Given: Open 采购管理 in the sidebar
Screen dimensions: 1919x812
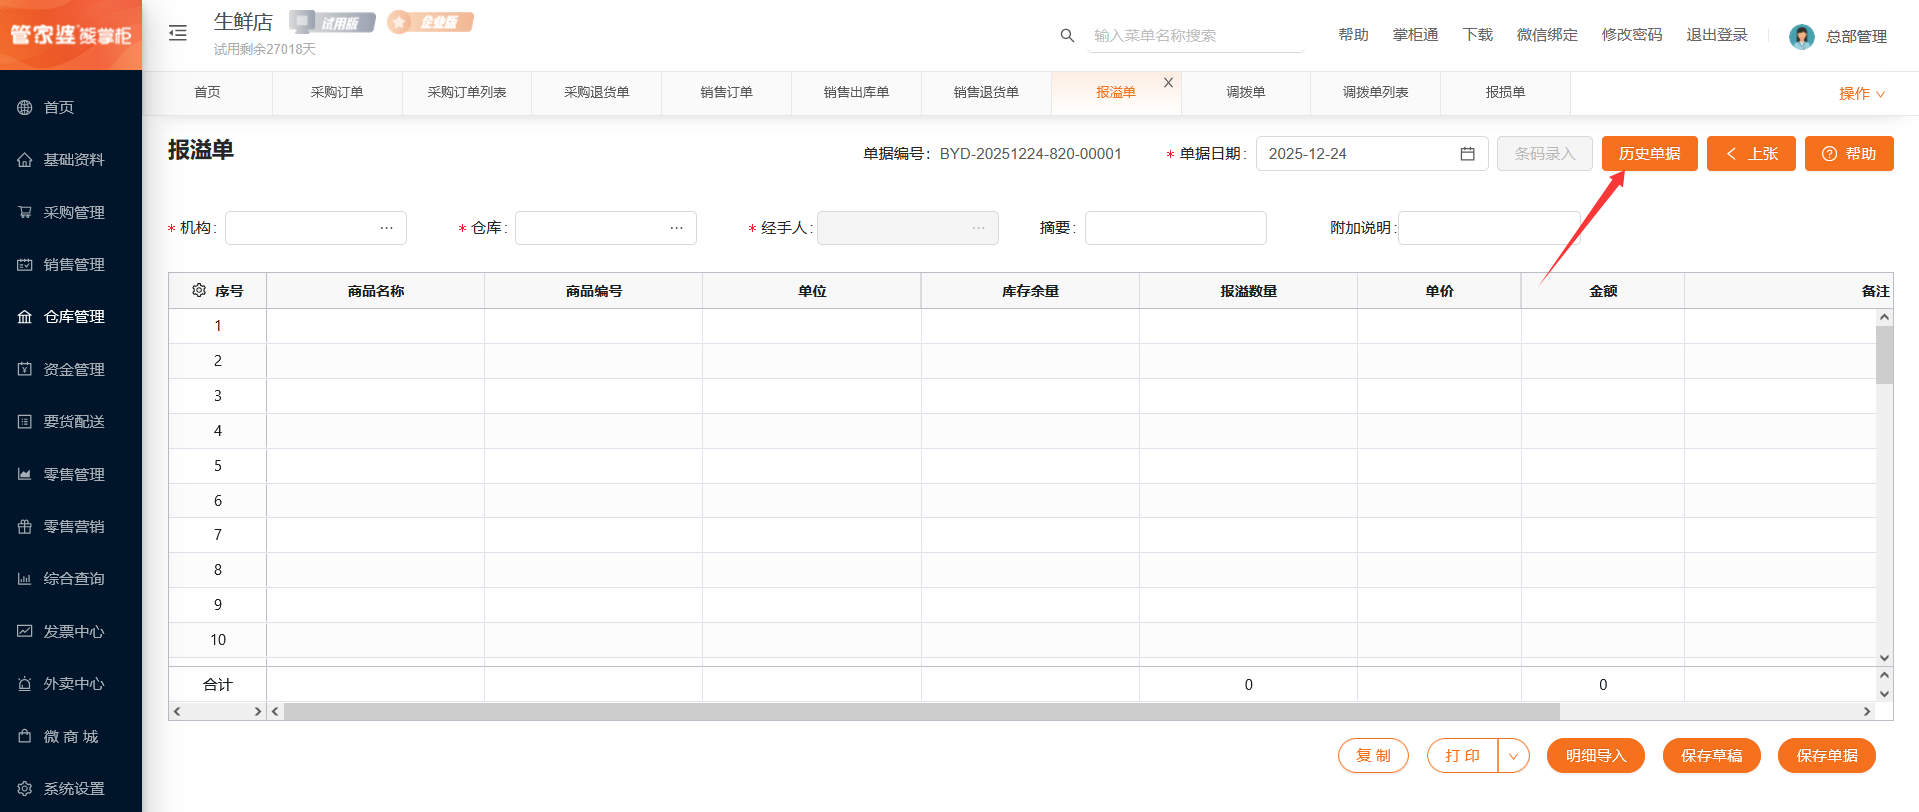Looking at the screenshot, I should point(73,212).
